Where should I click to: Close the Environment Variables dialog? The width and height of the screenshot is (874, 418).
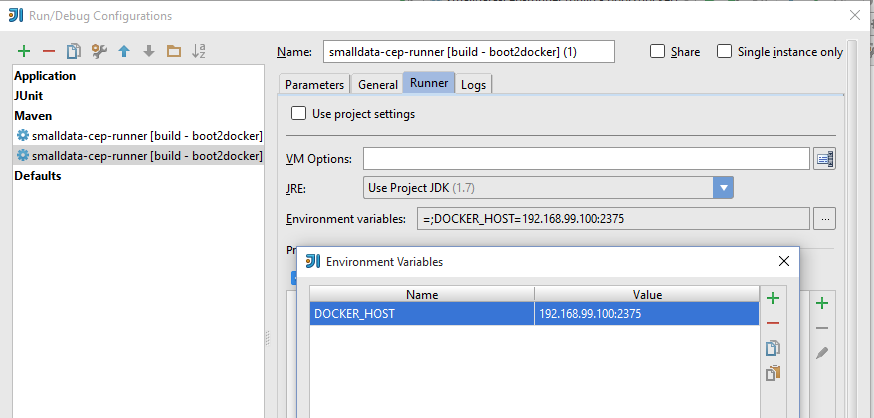point(784,261)
